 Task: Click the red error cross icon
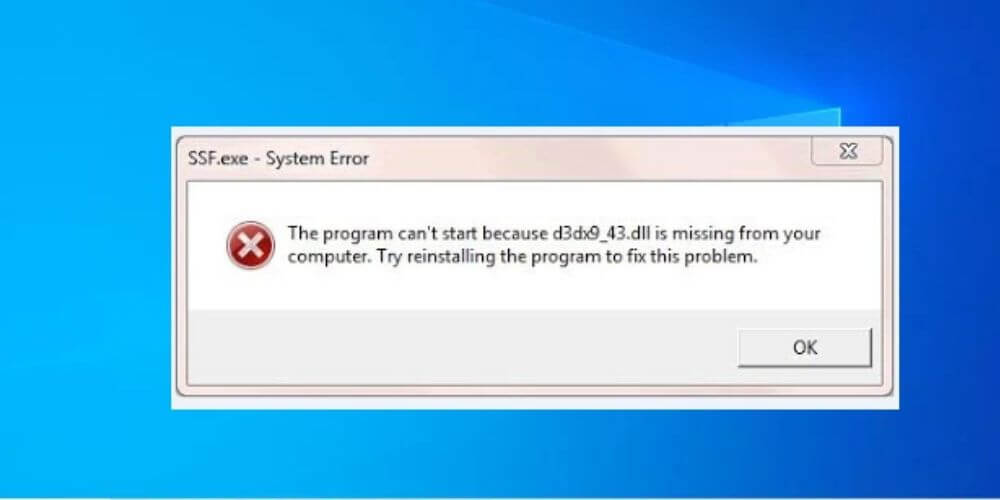coord(251,246)
